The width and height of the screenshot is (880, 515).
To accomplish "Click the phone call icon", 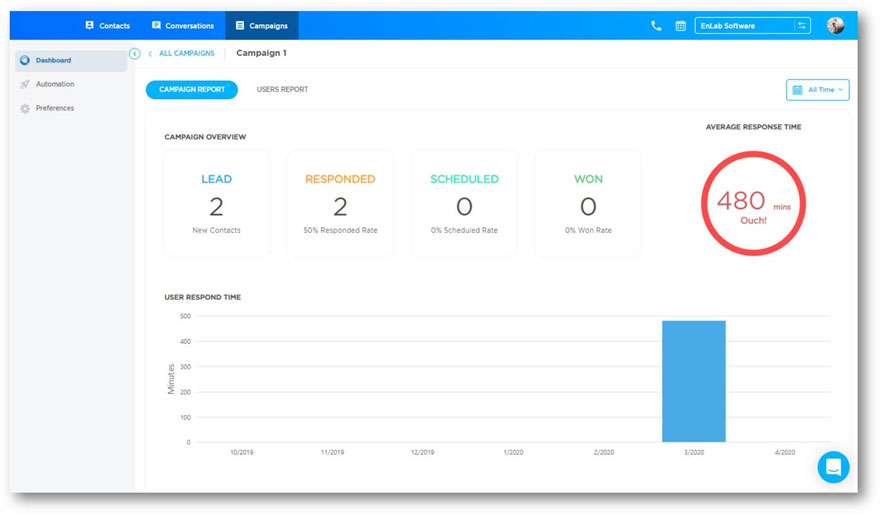I will [x=656, y=26].
